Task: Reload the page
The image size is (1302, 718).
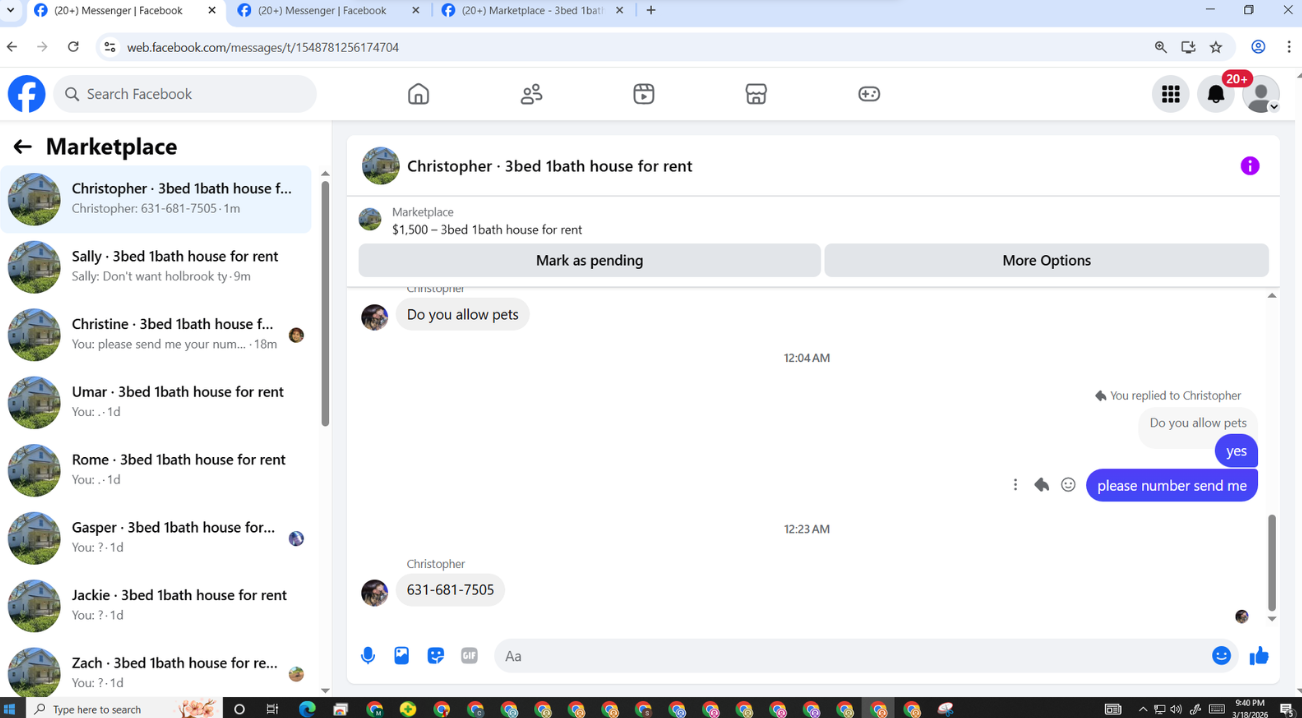Action: 73,47
